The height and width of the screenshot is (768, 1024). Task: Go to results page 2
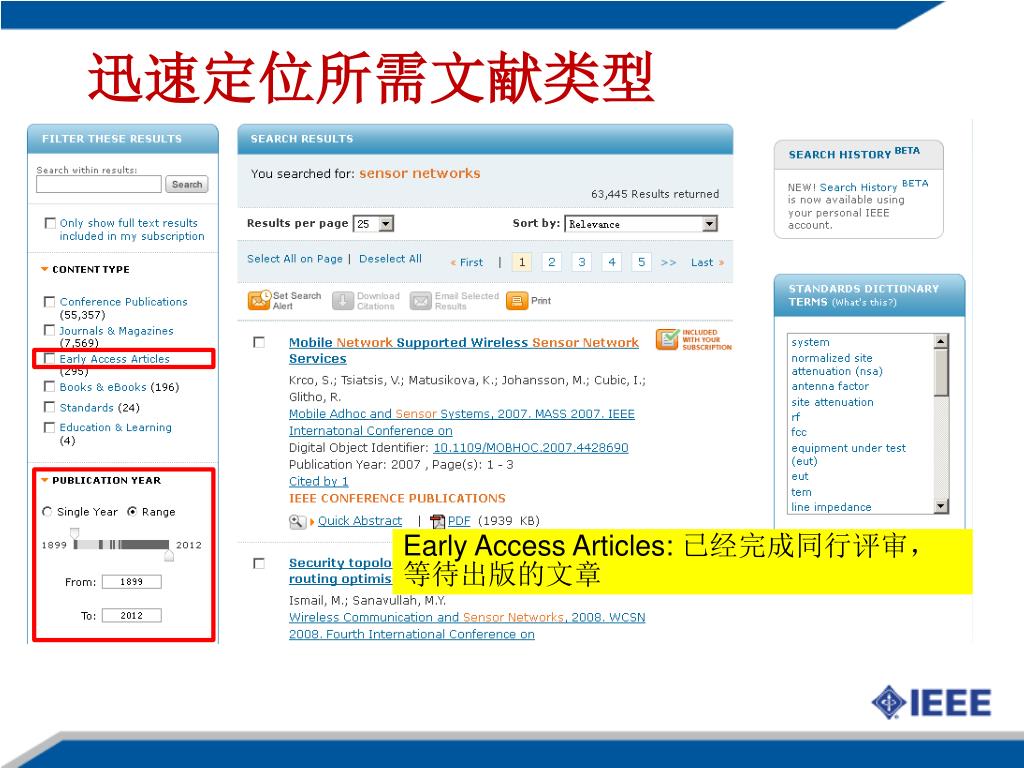(551, 262)
